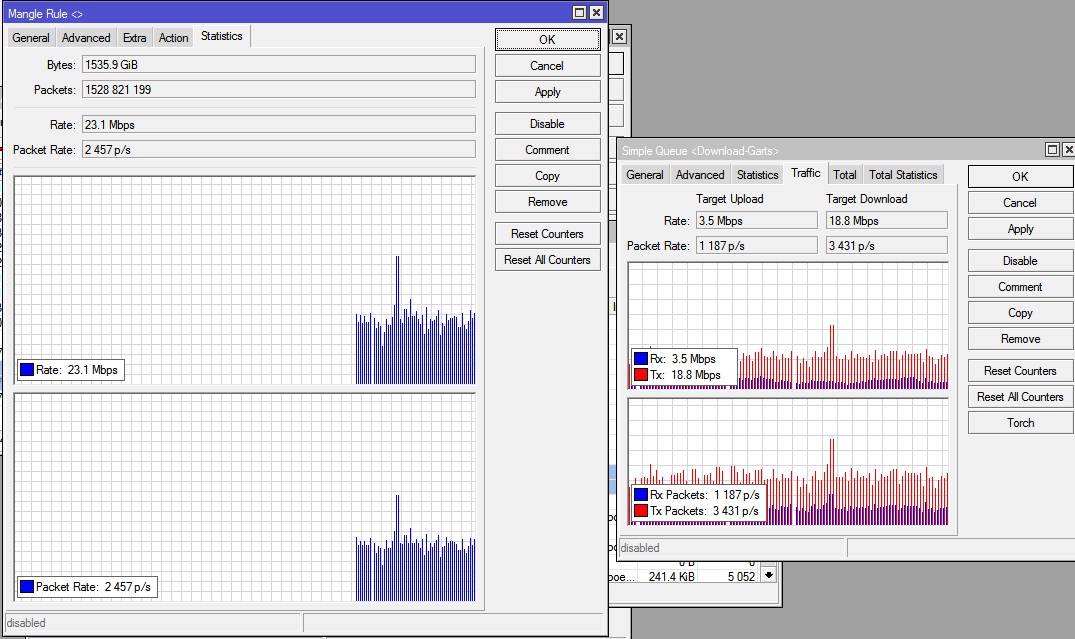Open Total tab in Simple Queue
Image resolution: width=1075 pixels, height=639 pixels.
pyautogui.click(x=845, y=175)
